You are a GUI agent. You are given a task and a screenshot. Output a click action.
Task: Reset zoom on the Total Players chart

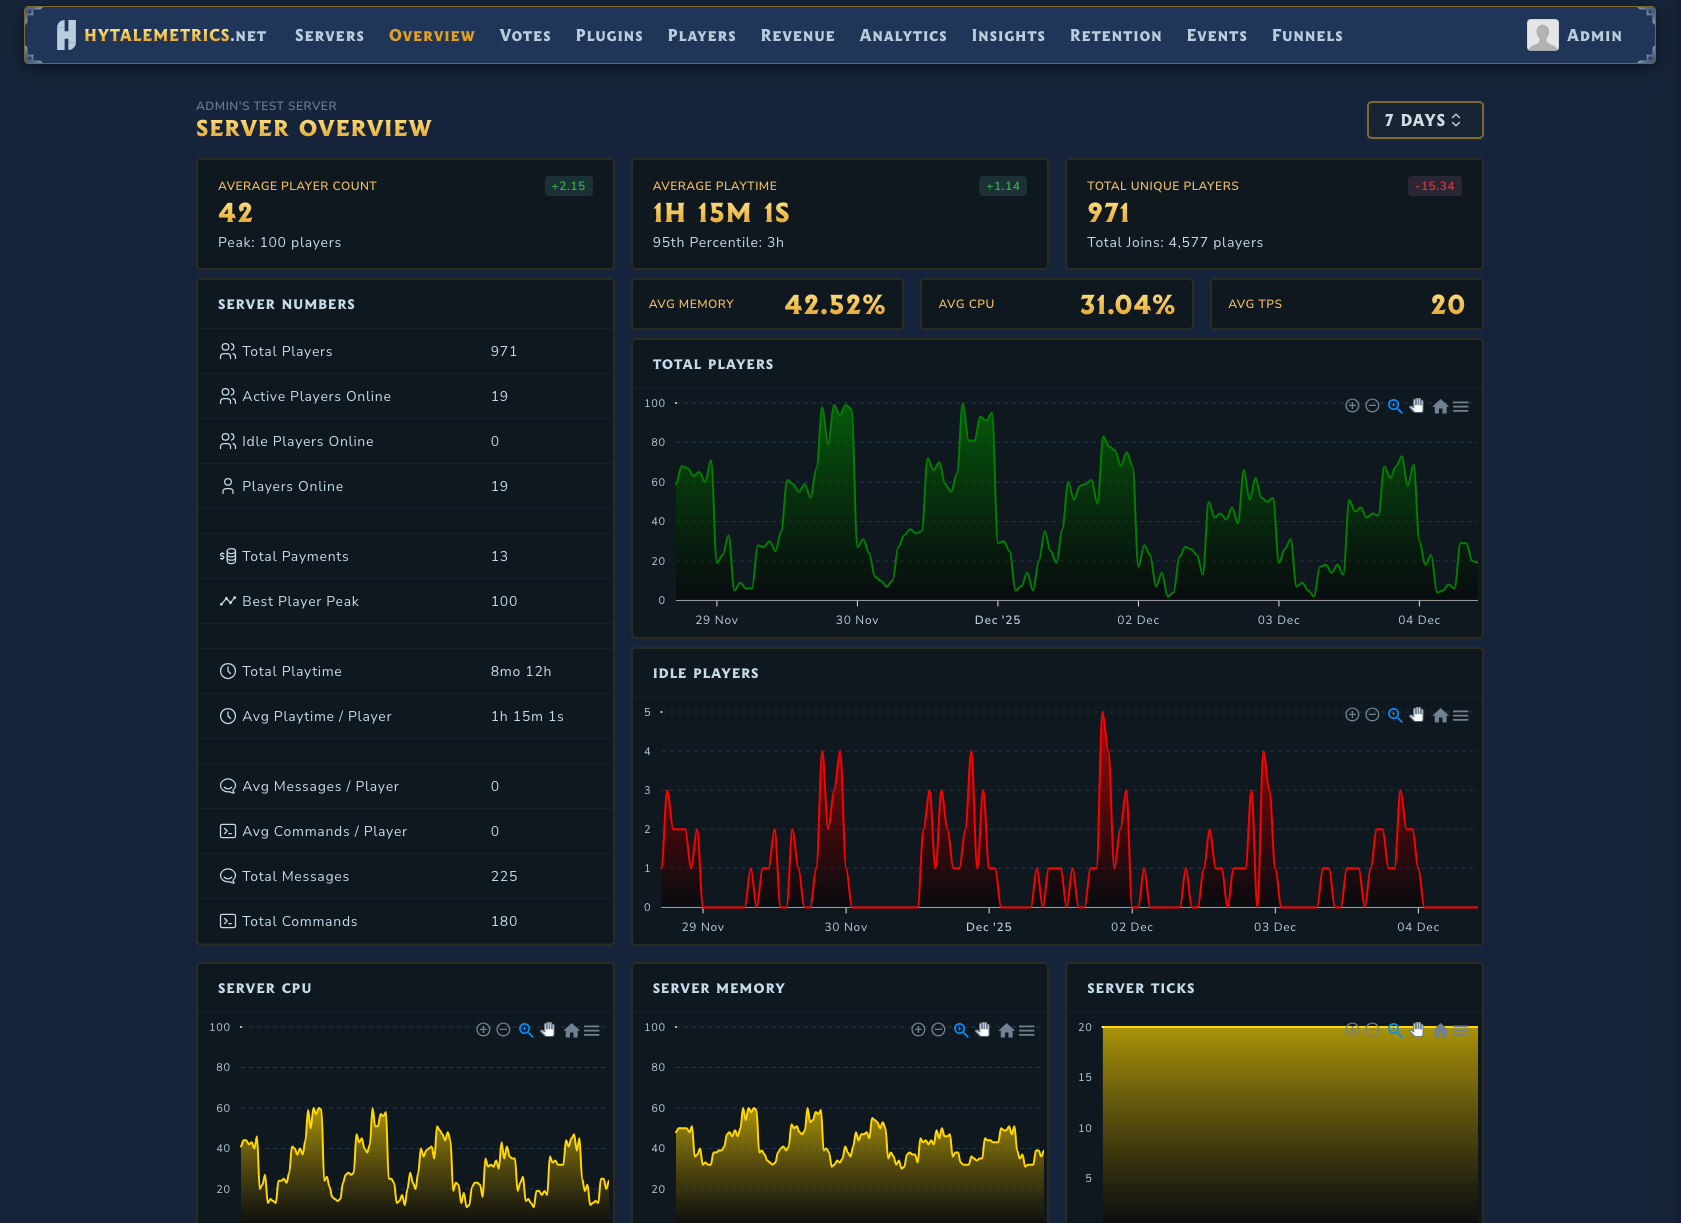click(x=1440, y=406)
